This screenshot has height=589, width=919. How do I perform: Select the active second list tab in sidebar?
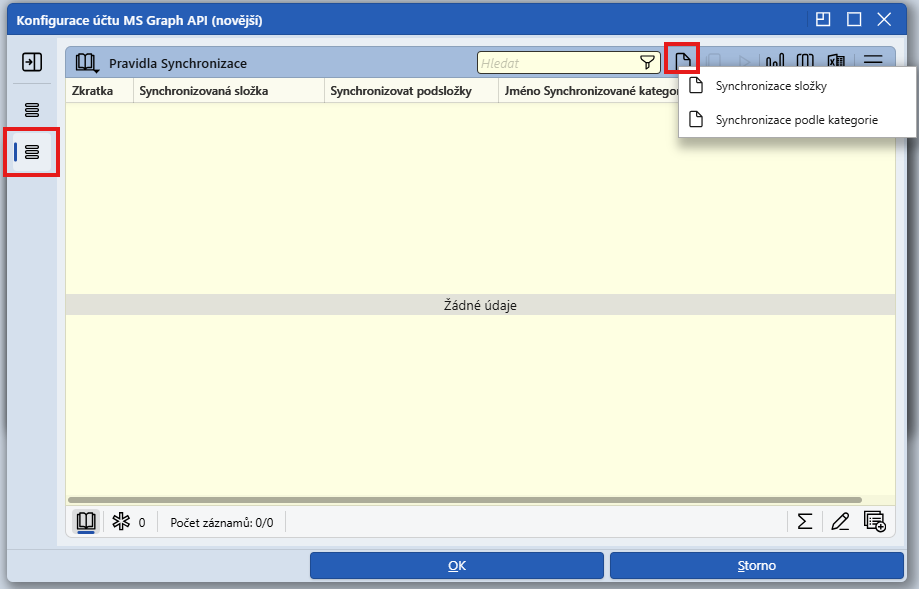click(32, 152)
